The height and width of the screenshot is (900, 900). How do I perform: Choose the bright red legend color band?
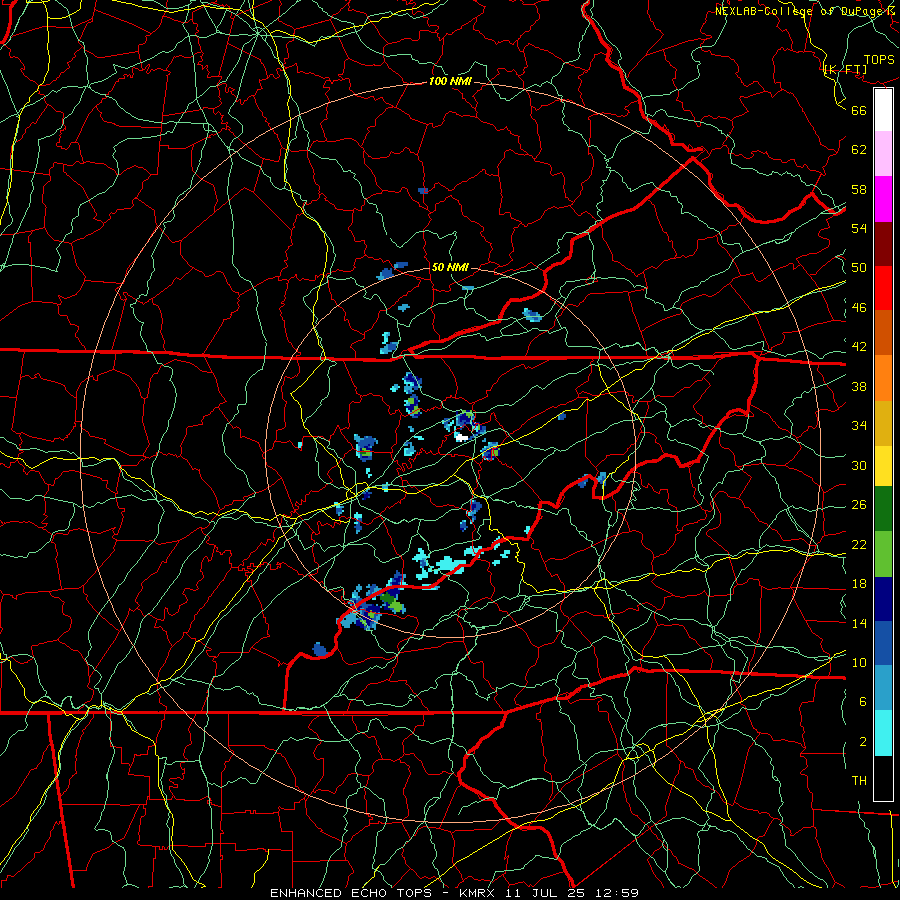tap(883, 288)
